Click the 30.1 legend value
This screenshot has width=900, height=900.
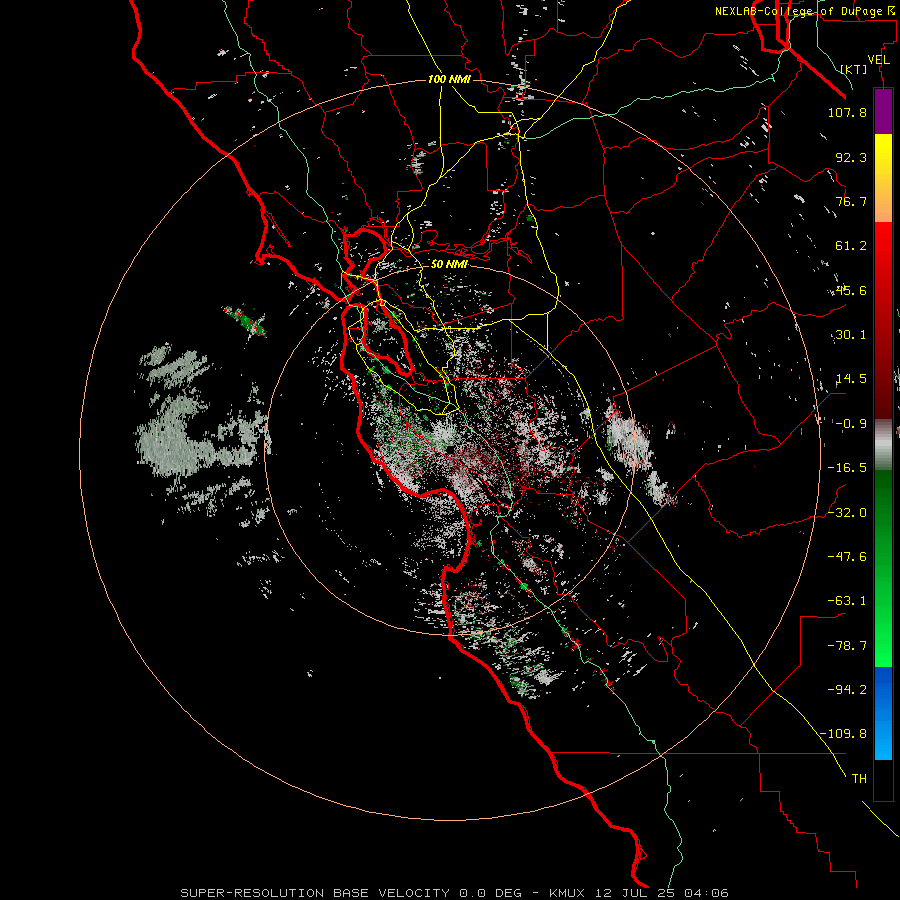[851, 335]
